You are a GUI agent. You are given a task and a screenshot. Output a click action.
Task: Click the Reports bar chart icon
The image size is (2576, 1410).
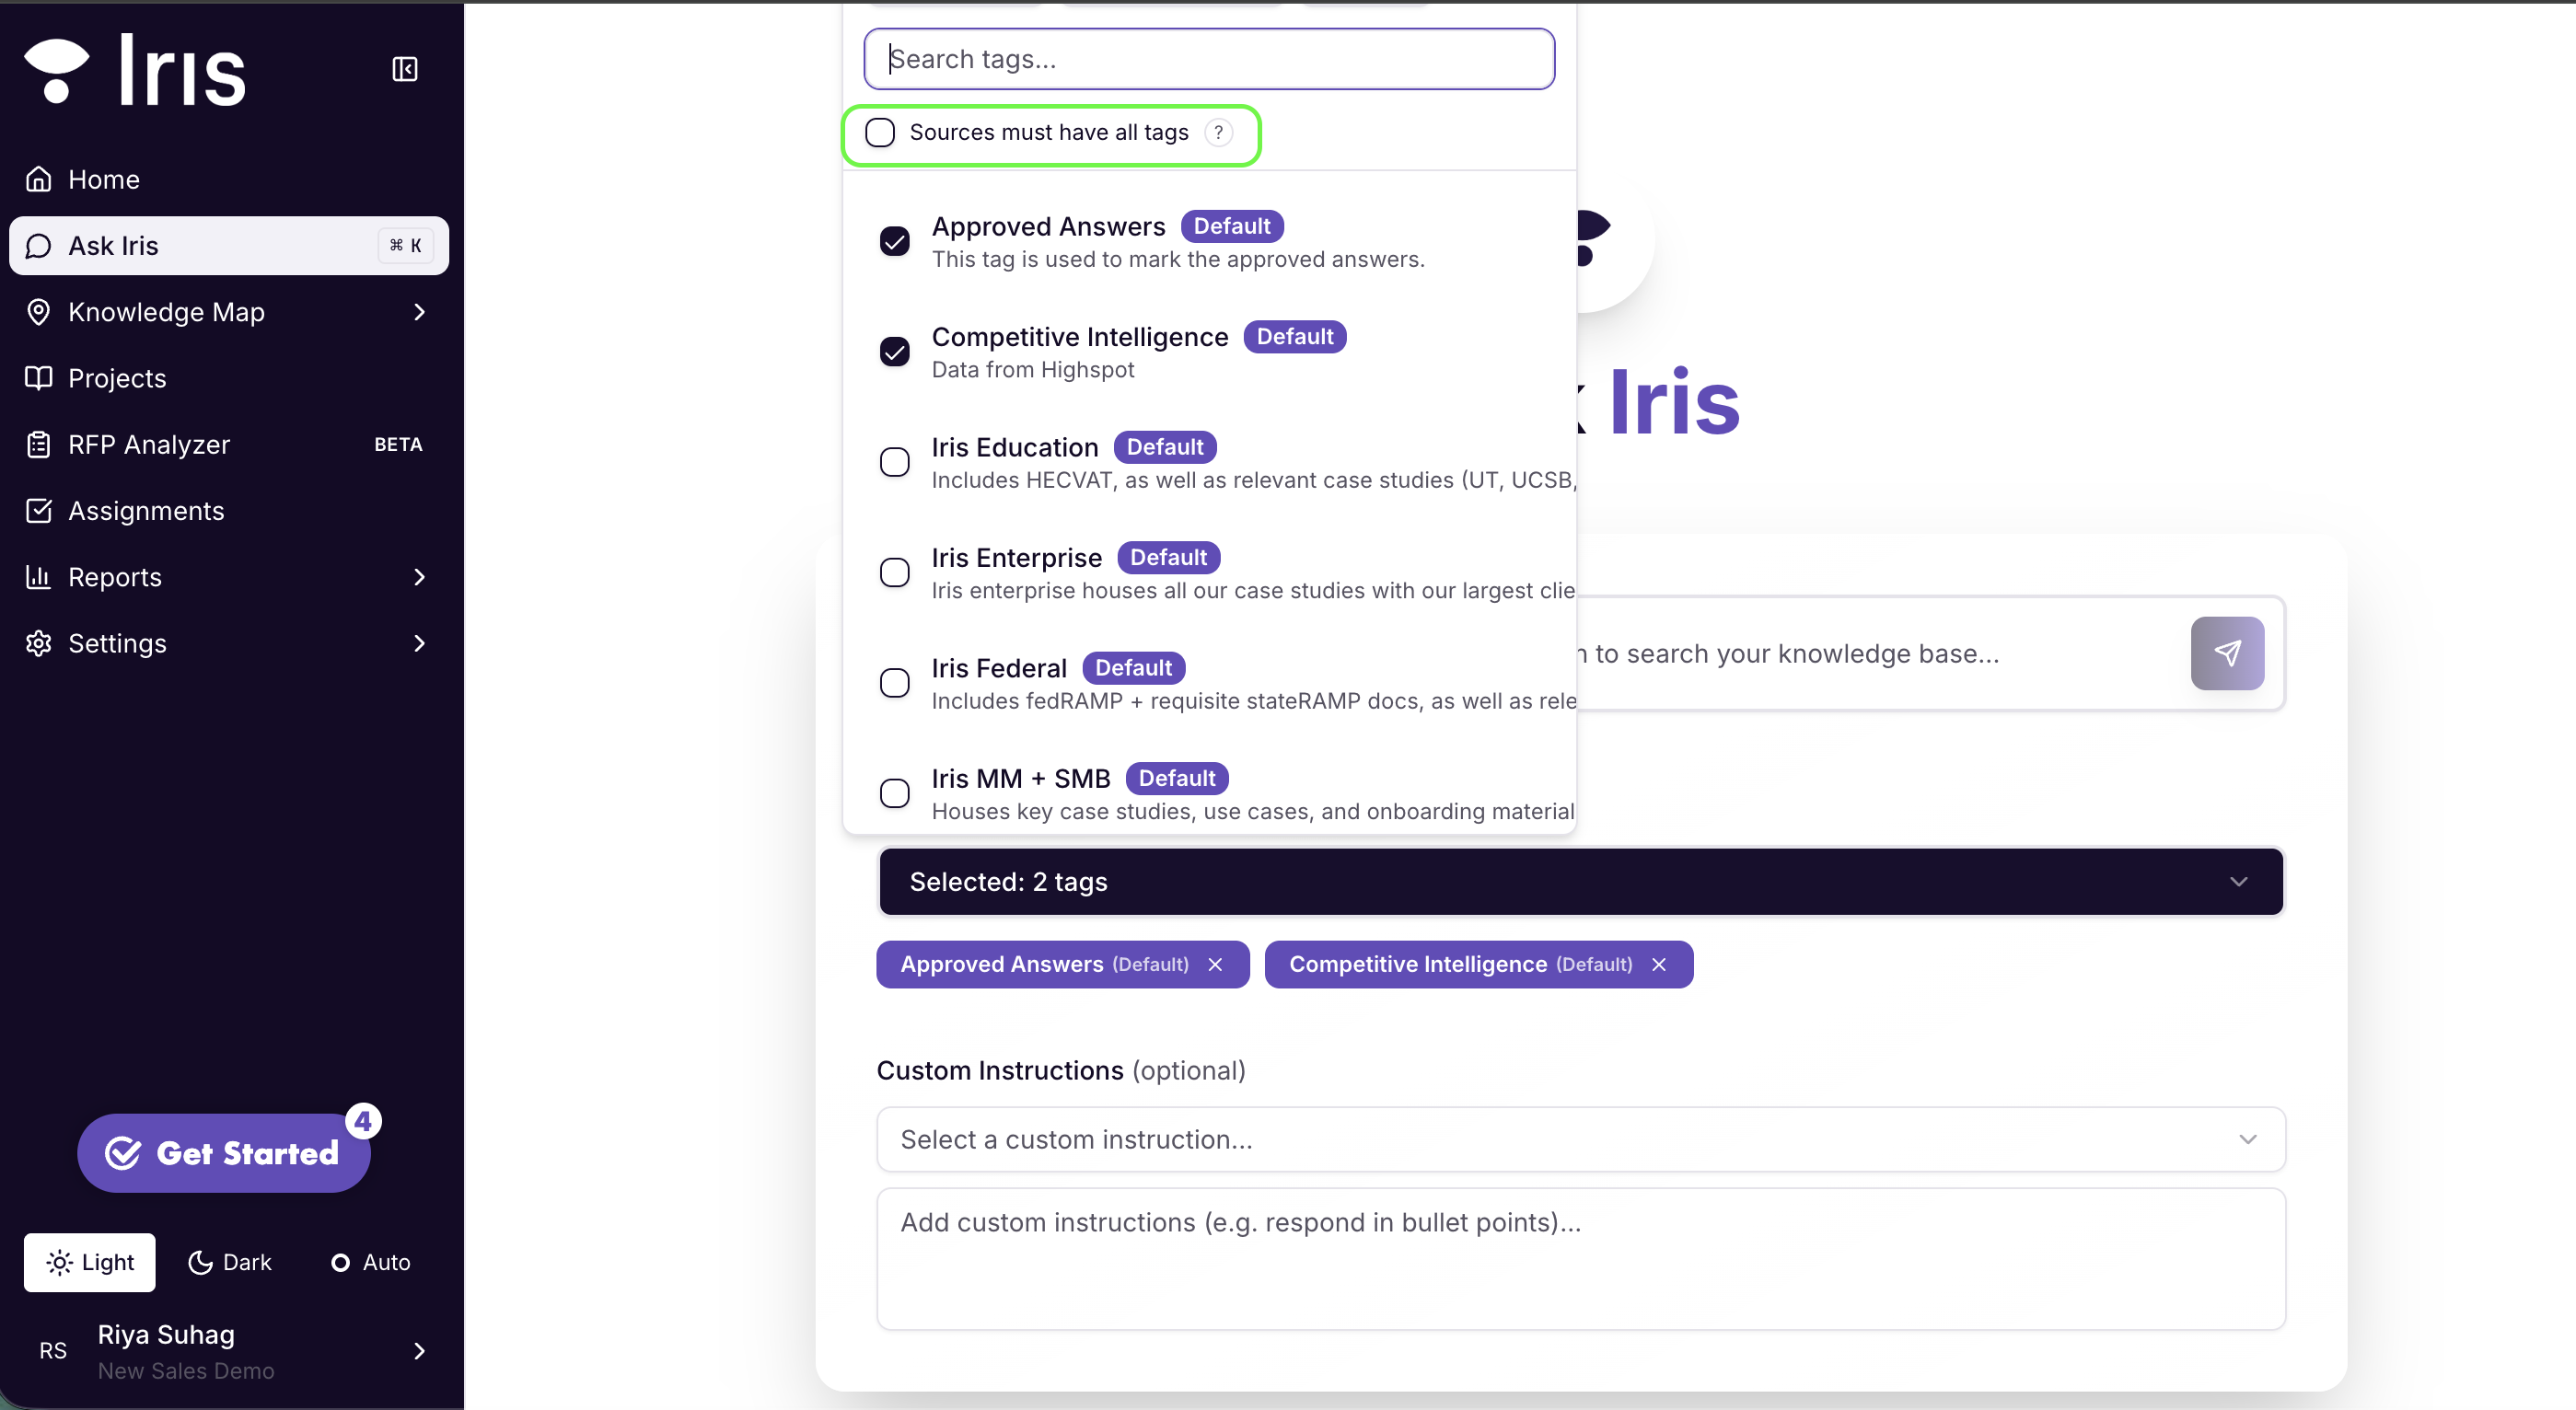39,577
